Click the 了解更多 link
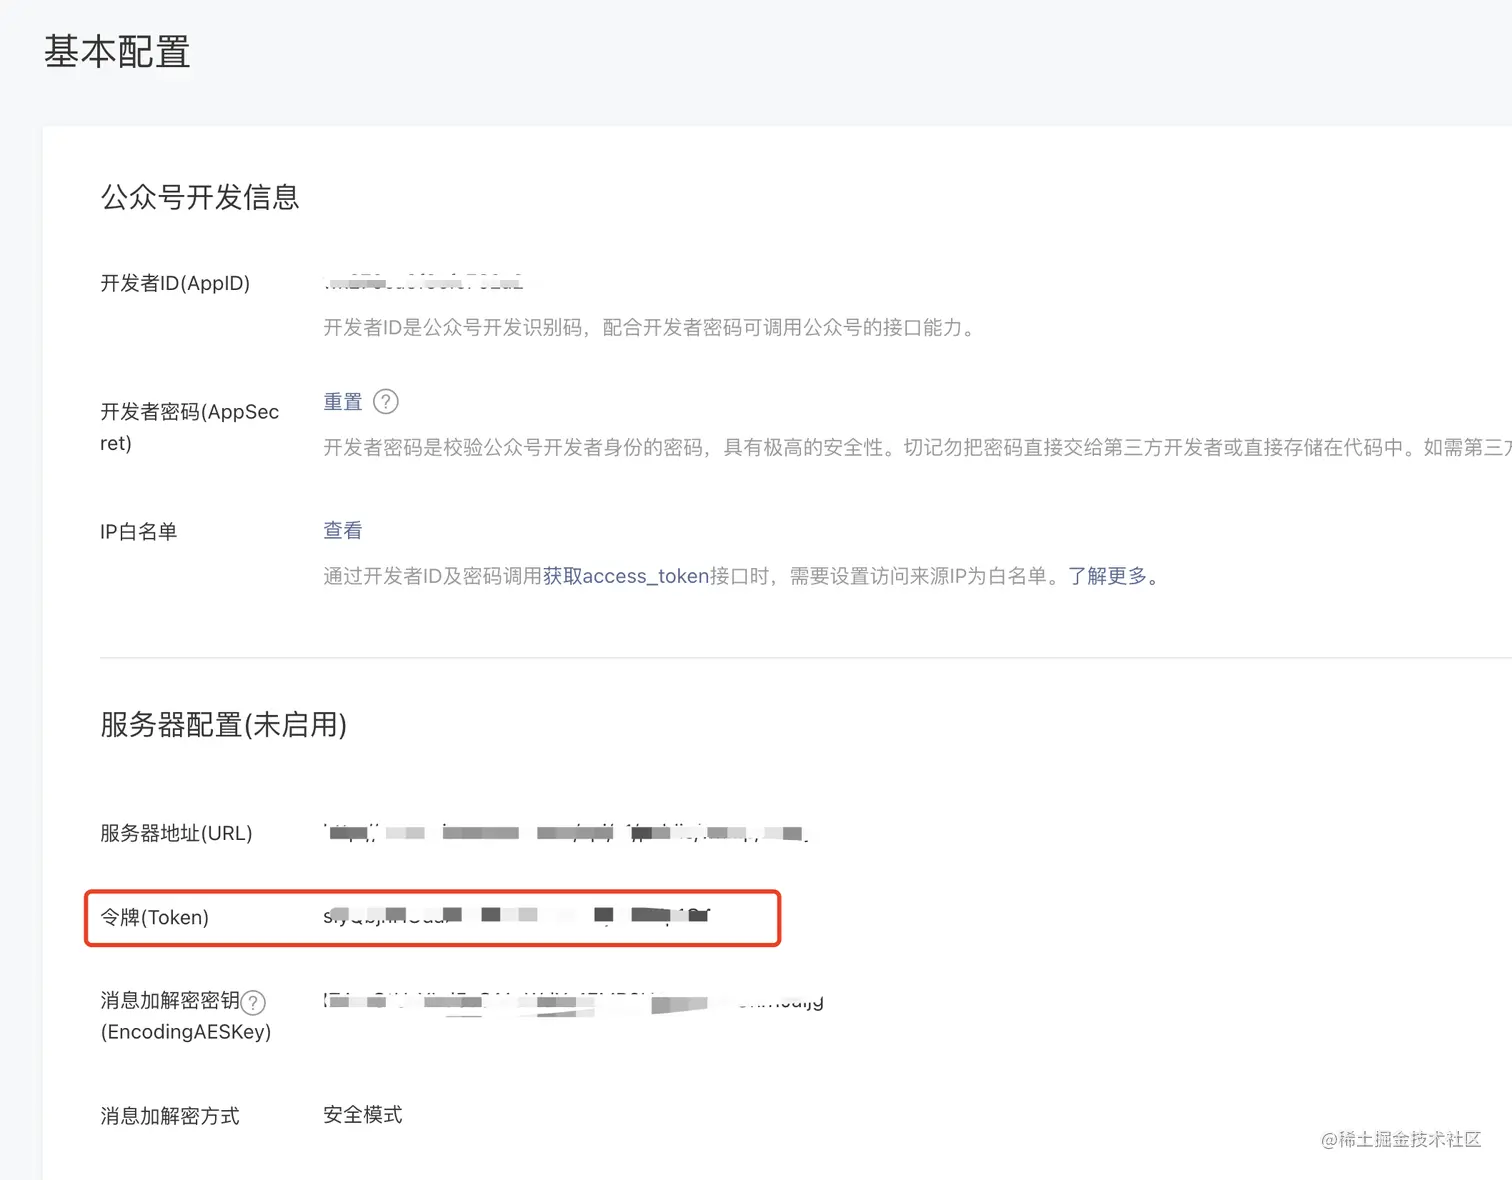The image size is (1512, 1180). (x=1107, y=576)
